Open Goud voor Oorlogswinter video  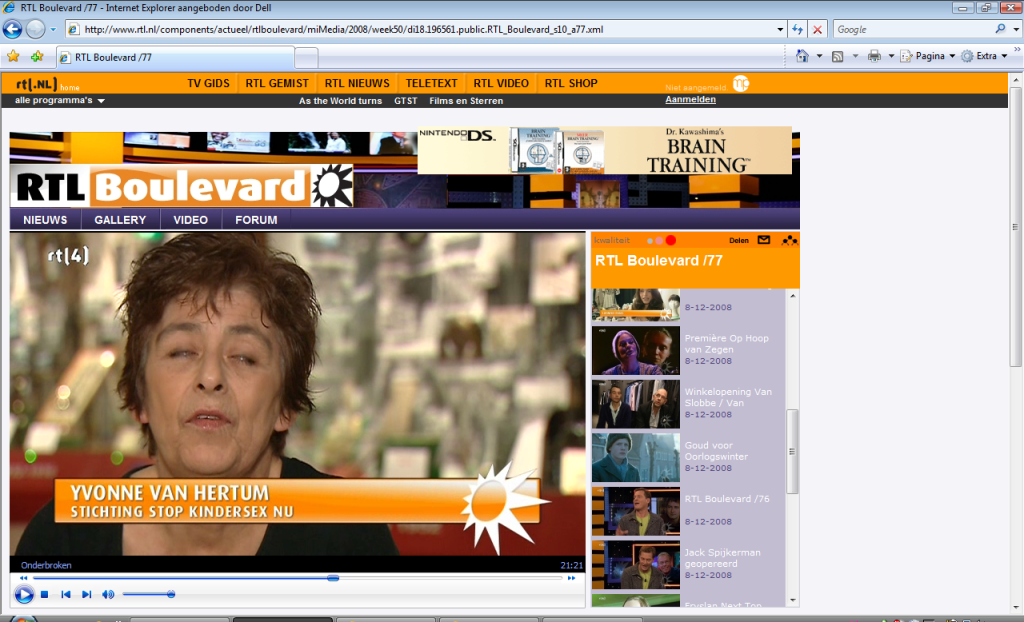pyautogui.click(x=636, y=457)
